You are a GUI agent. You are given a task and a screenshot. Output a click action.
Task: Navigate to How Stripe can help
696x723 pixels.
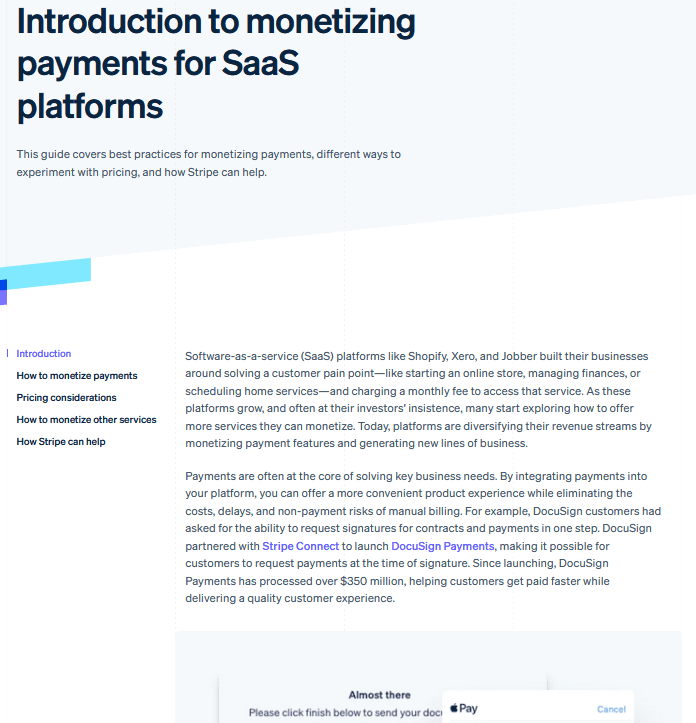(x=61, y=442)
